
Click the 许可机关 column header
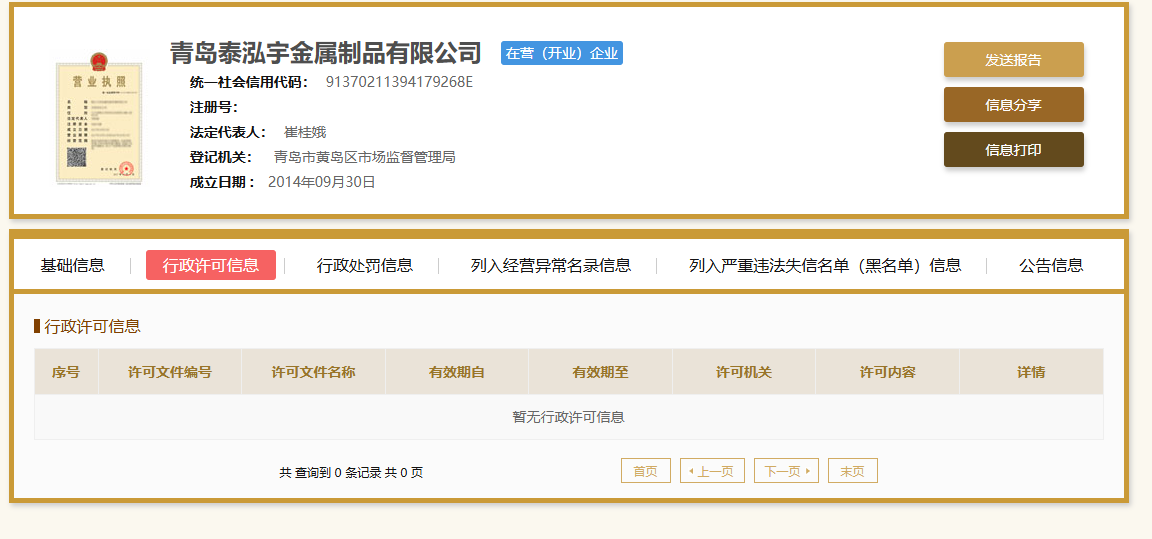click(x=744, y=372)
